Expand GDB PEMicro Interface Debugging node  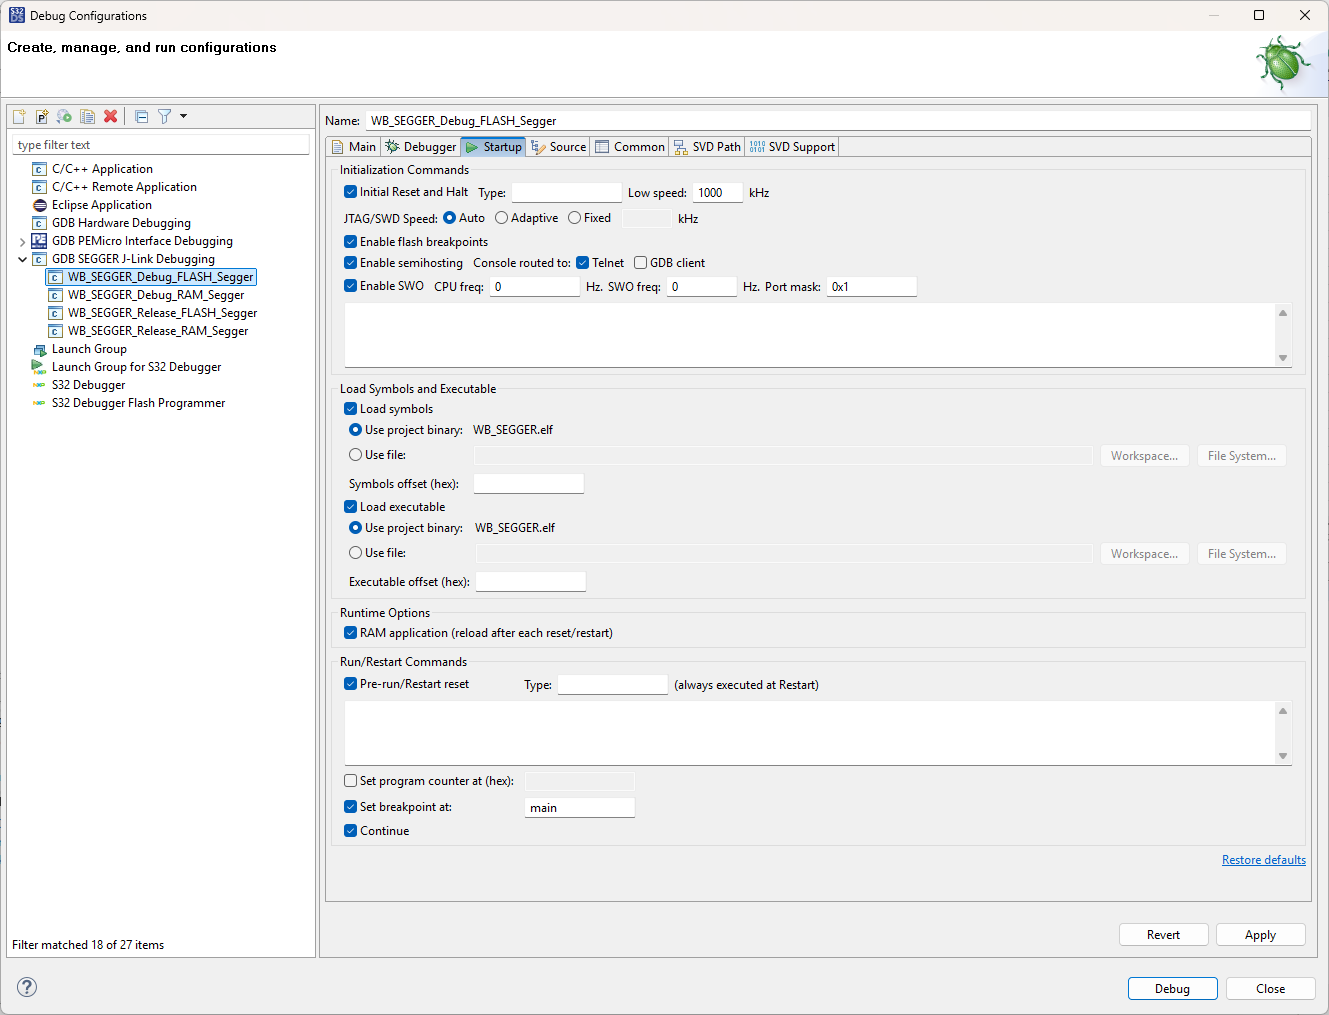[22, 242]
